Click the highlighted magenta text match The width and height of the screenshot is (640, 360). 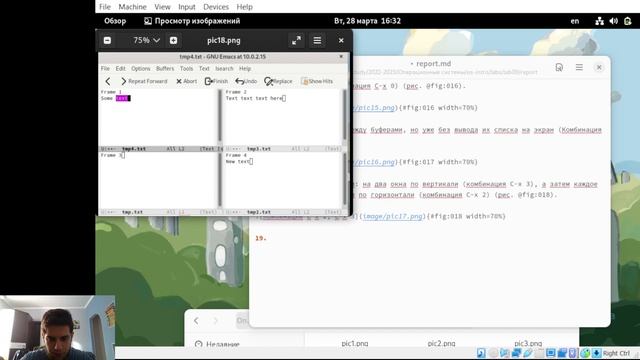click(122, 98)
